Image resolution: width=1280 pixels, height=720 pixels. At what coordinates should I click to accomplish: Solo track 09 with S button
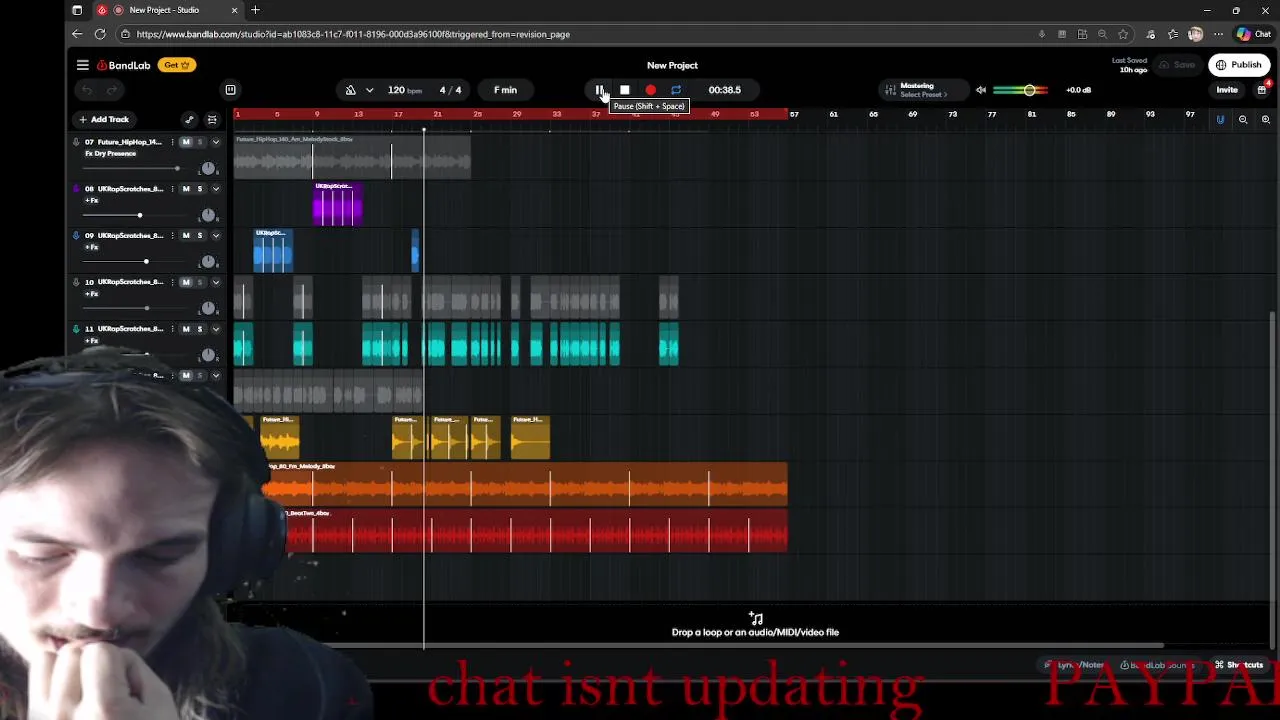point(199,235)
